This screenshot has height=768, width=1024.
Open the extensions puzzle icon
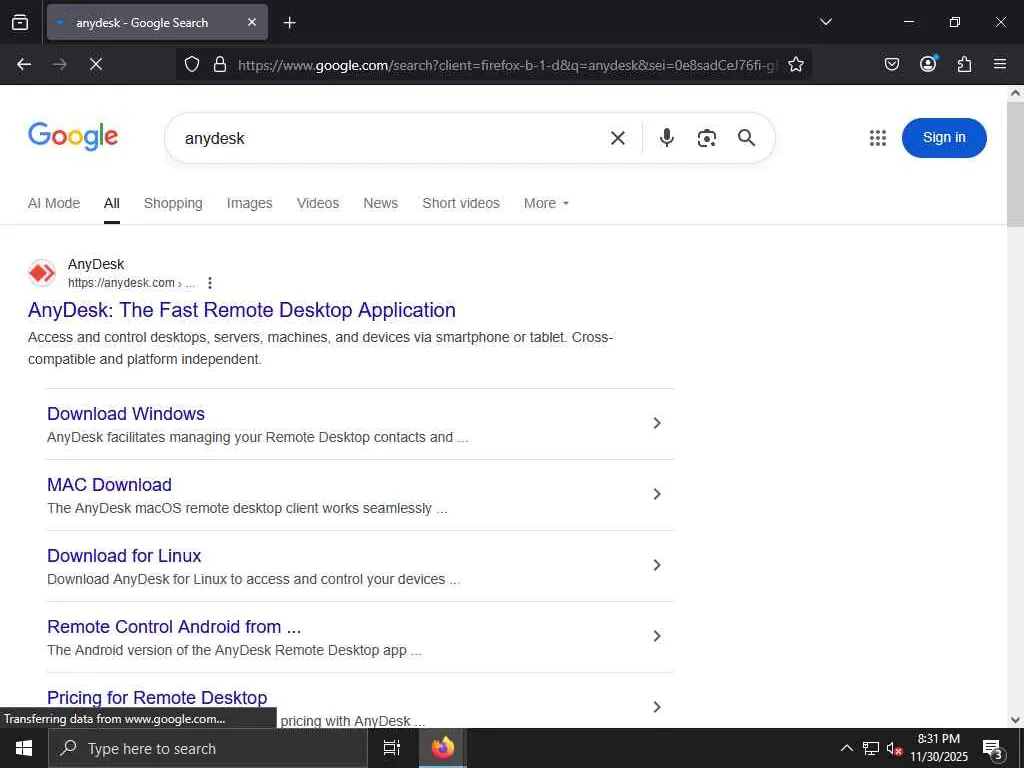[x=965, y=64]
